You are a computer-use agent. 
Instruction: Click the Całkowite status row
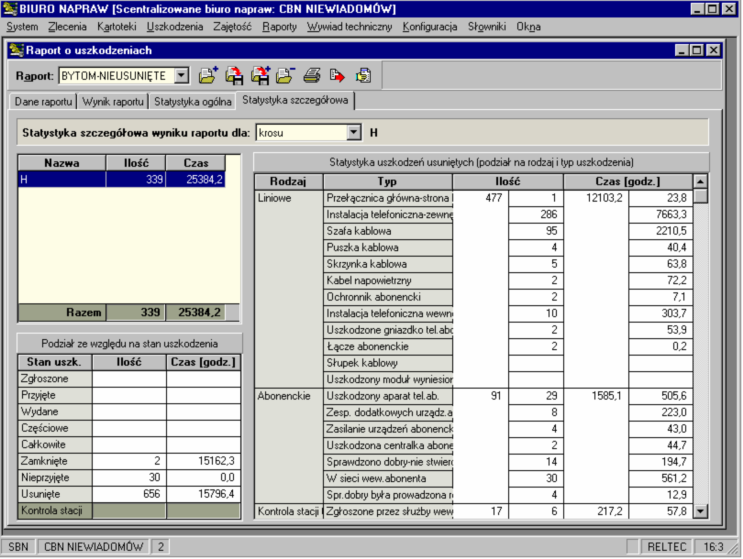point(129,444)
